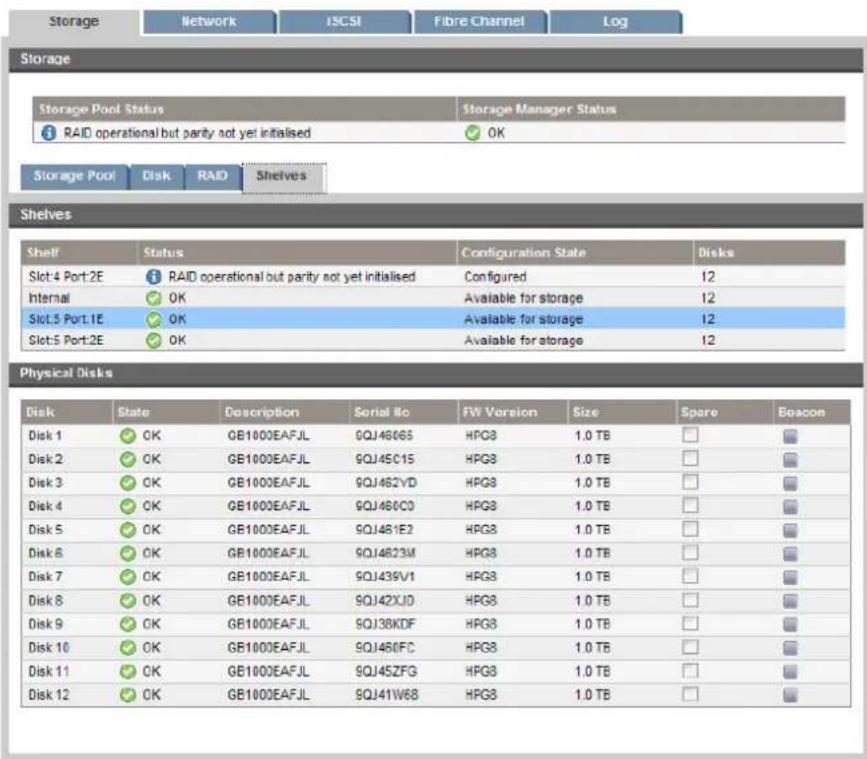867x759 pixels.
Task: Open the iSCSI tab
Action: coord(344,22)
